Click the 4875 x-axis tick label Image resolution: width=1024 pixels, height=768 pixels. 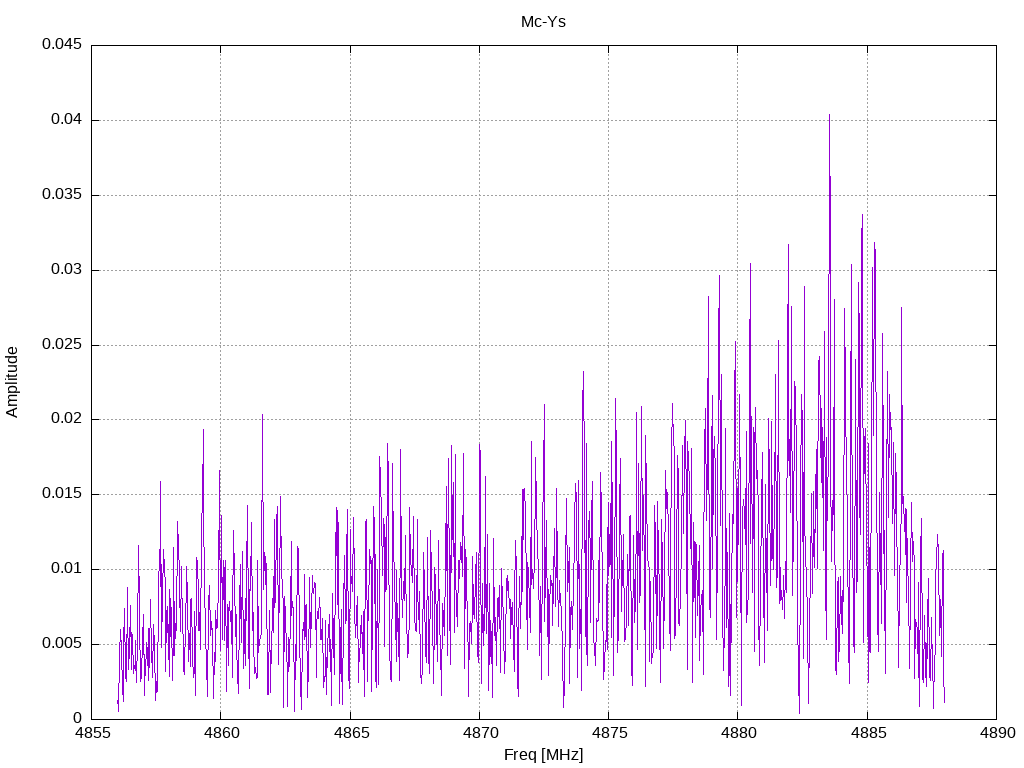(608, 734)
